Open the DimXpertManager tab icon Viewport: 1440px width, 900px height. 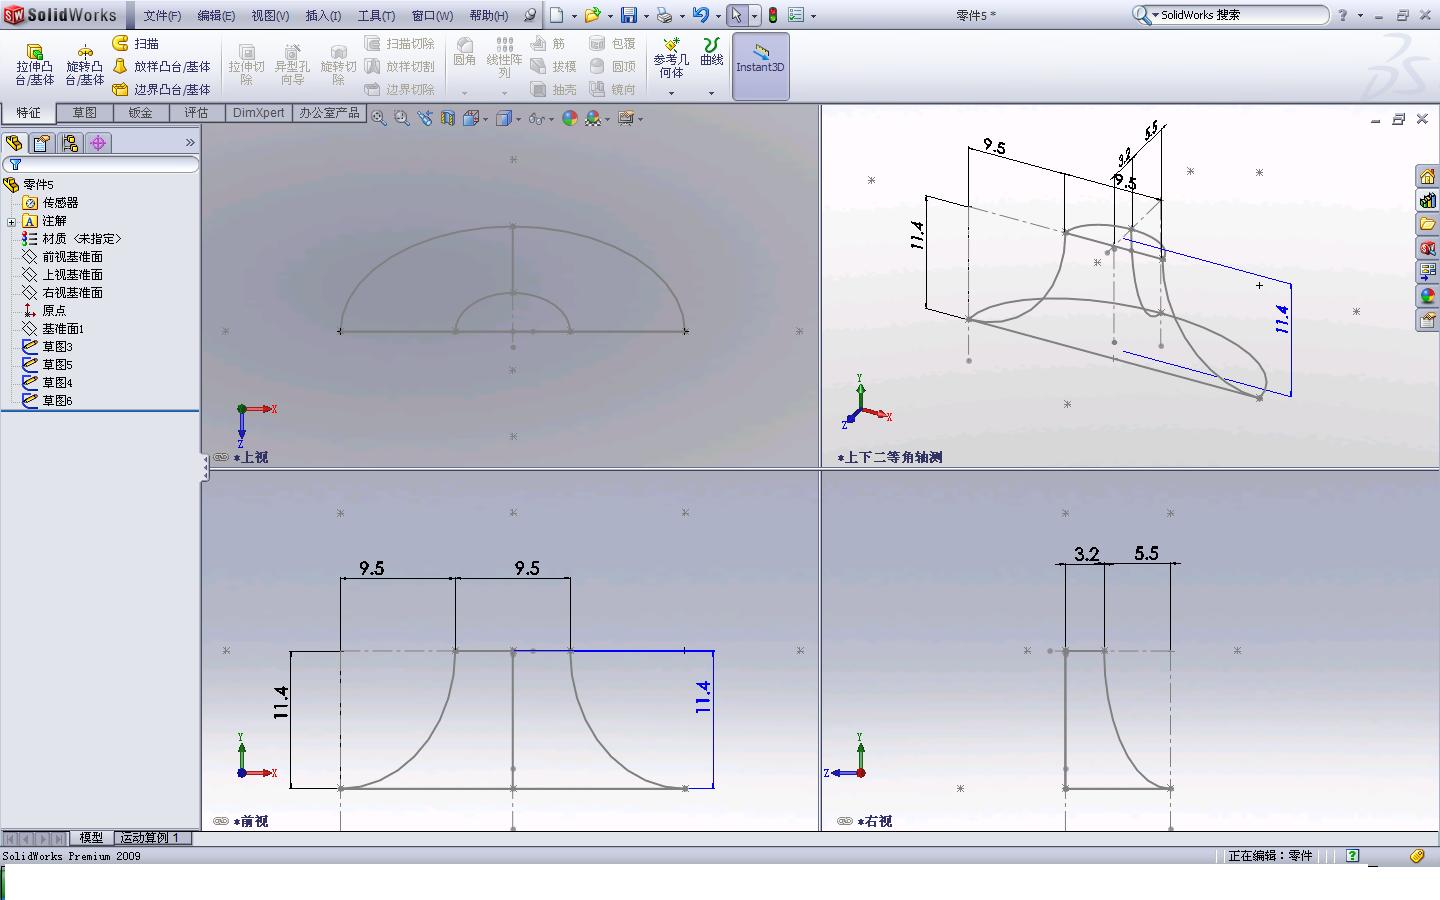point(98,143)
